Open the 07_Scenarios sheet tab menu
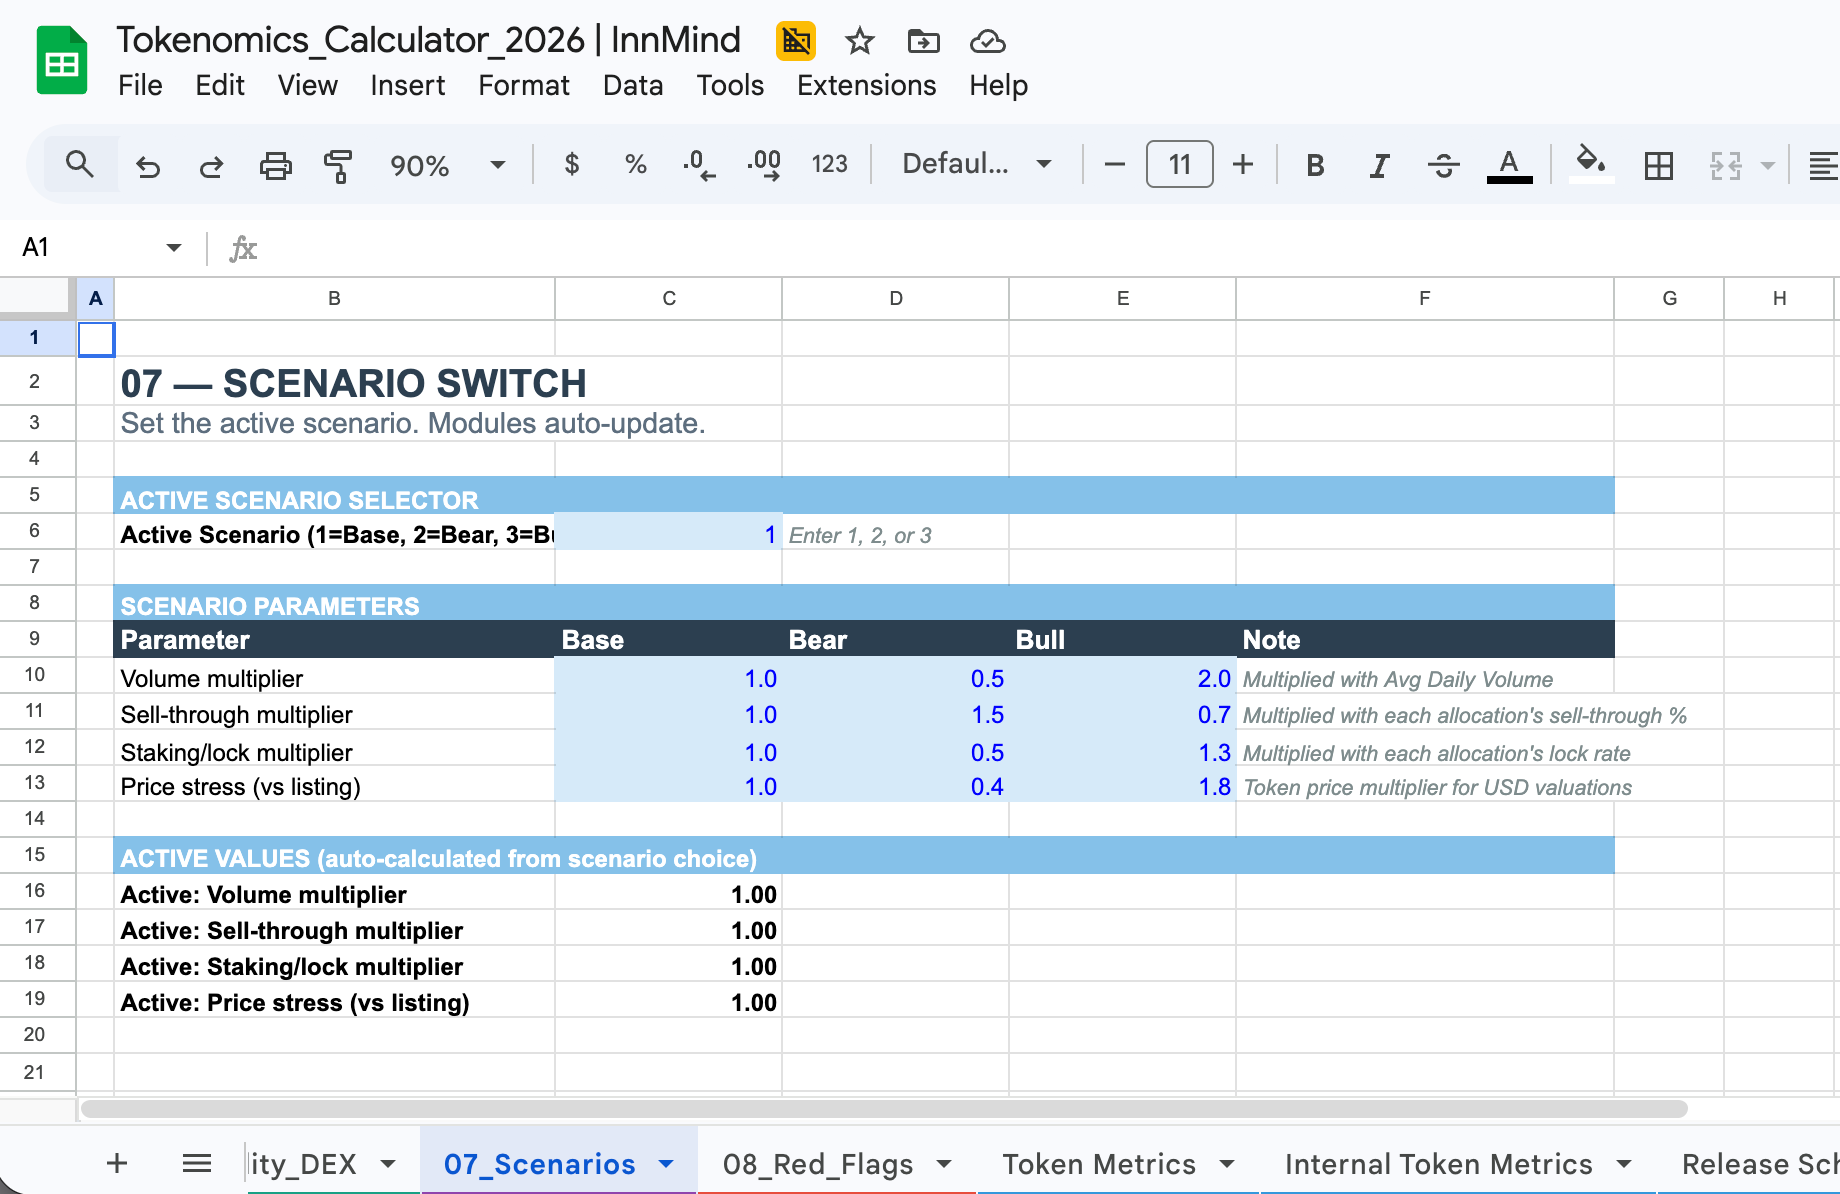This screenshot has width=1840, height=1194. click(x=664, y=1163)
